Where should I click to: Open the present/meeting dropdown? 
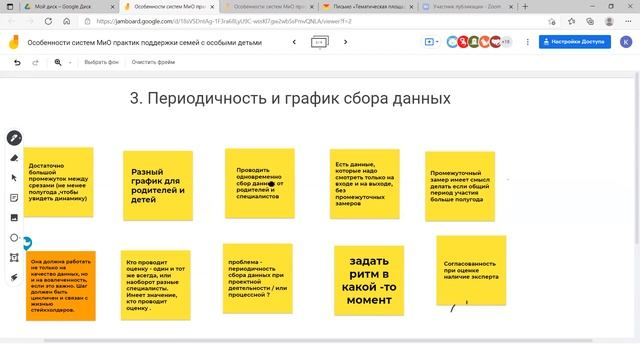[431, 42]
